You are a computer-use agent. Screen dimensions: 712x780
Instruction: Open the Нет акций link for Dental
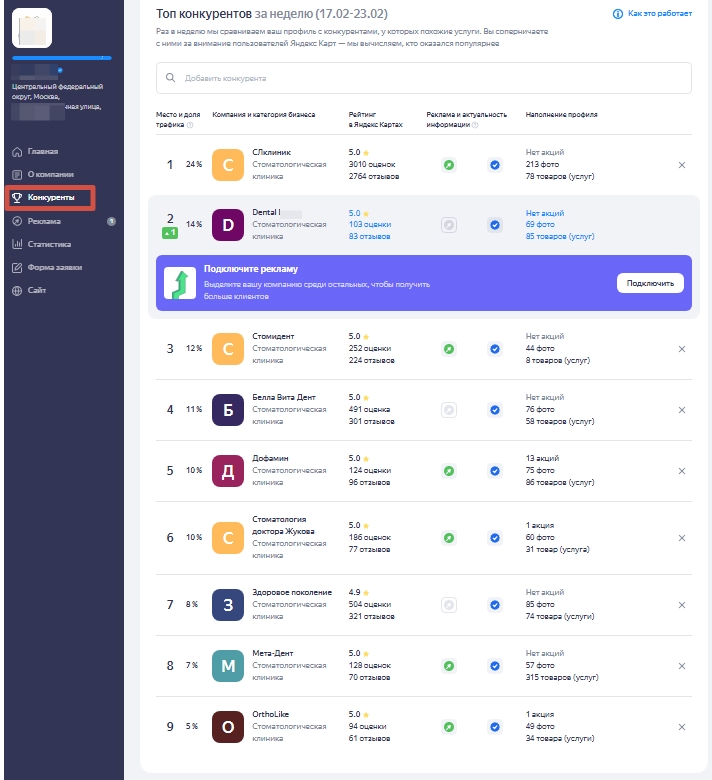(x=545, y=213)
